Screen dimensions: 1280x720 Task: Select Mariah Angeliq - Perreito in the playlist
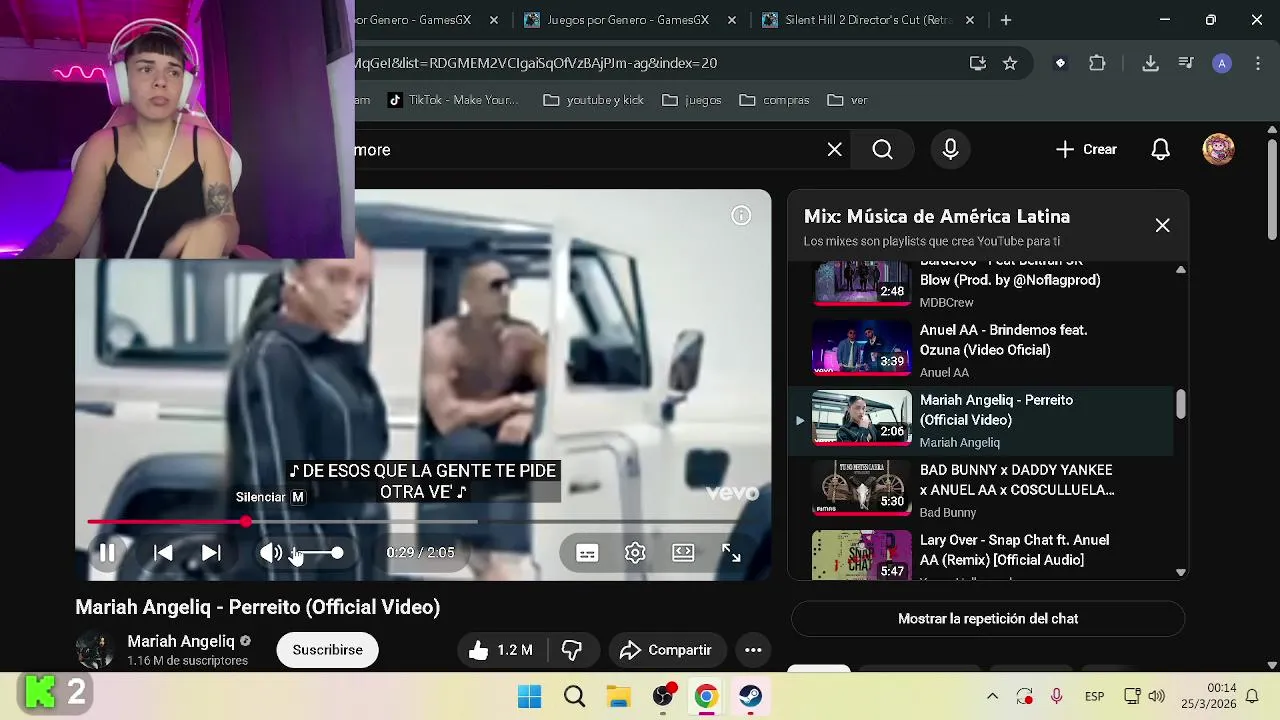point(982,421)
